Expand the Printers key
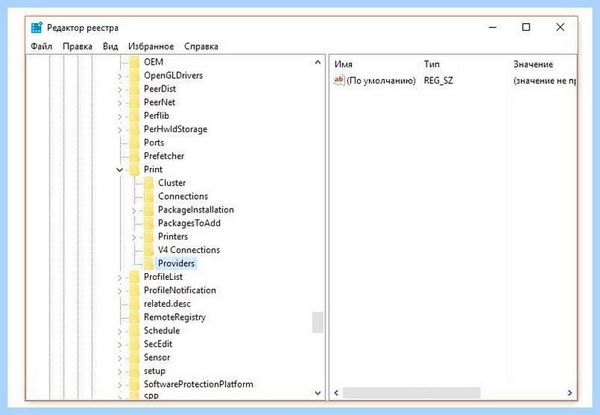 134,237
